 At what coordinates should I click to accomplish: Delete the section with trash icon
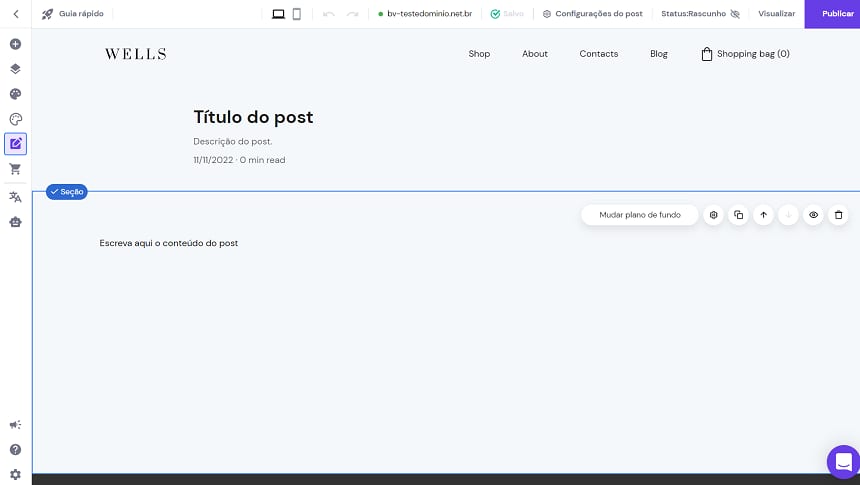coord(838,215)
